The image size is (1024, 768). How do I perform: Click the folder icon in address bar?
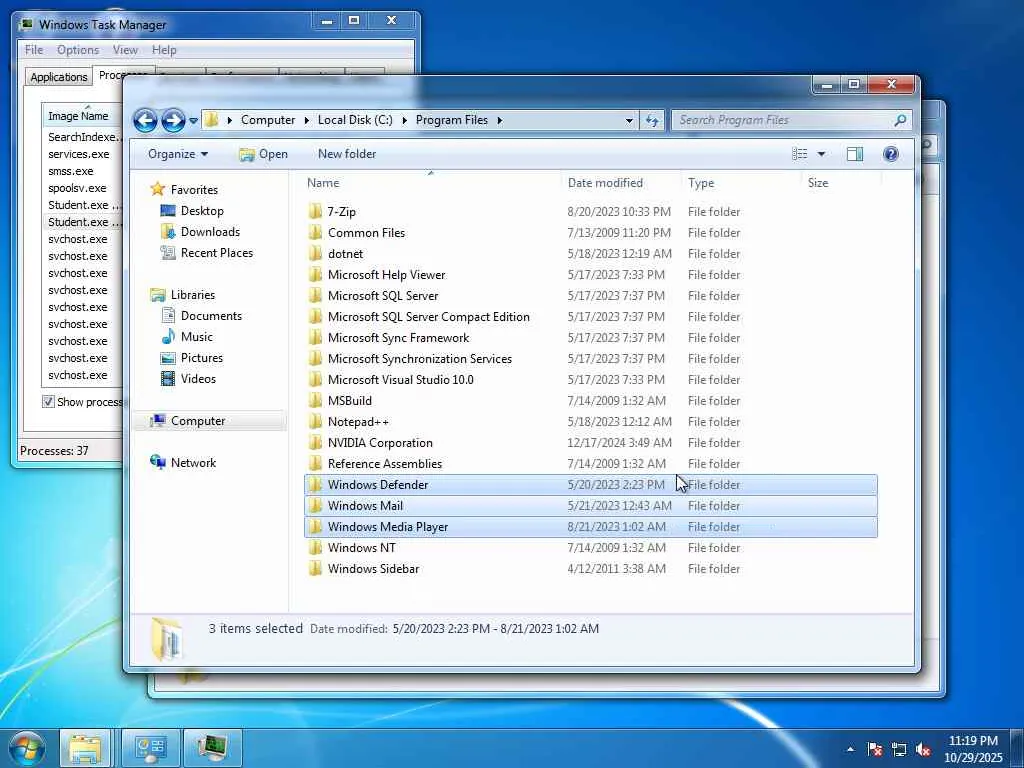(x=211, y=120)
